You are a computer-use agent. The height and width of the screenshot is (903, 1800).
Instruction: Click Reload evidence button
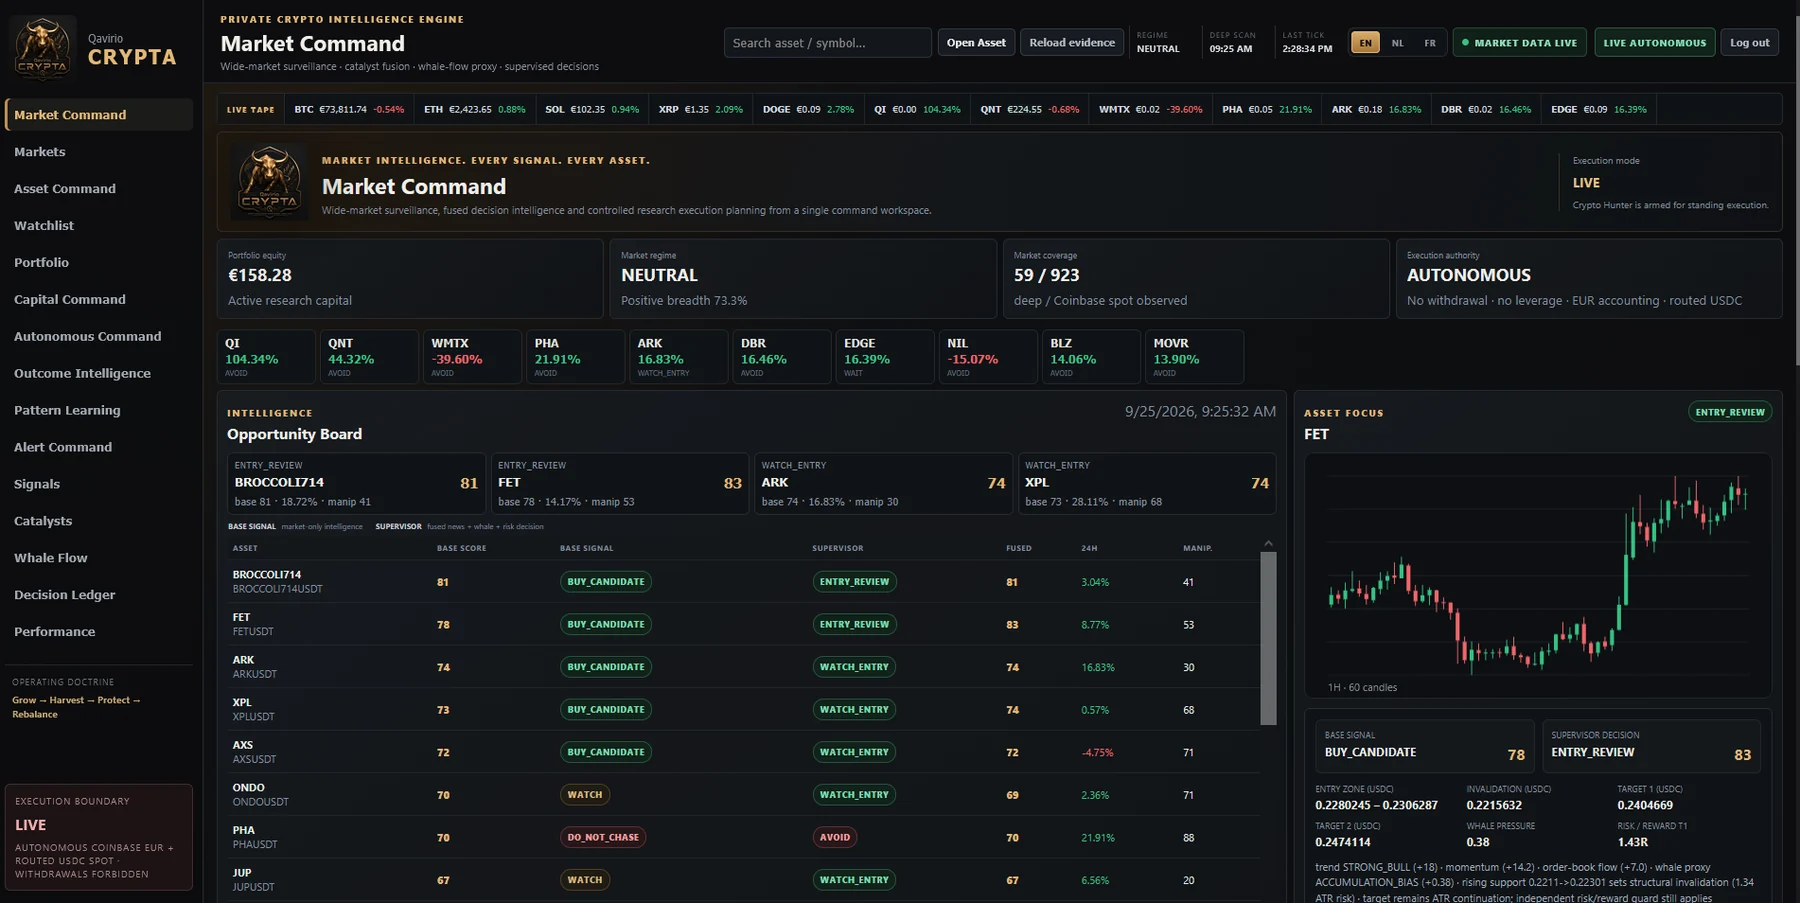tap(1072, 43)
